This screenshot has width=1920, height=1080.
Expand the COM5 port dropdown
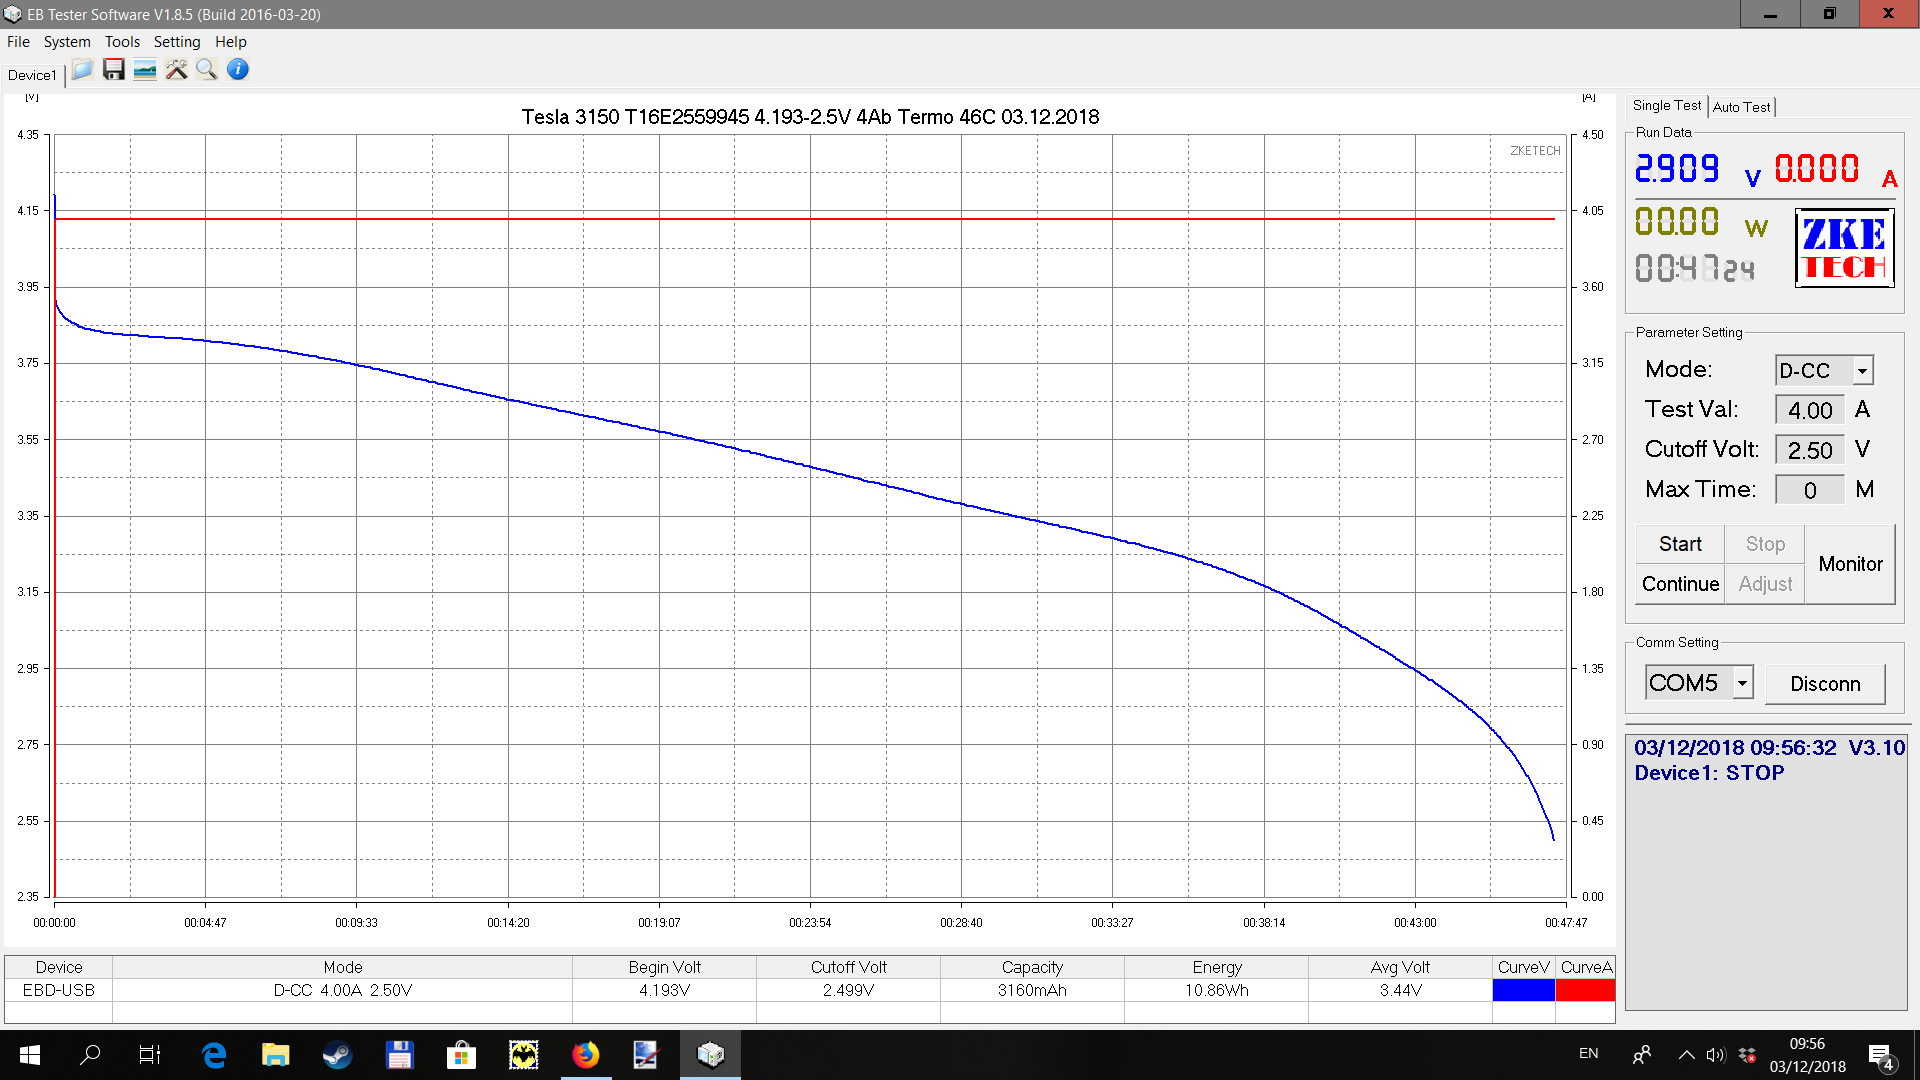1742,683
